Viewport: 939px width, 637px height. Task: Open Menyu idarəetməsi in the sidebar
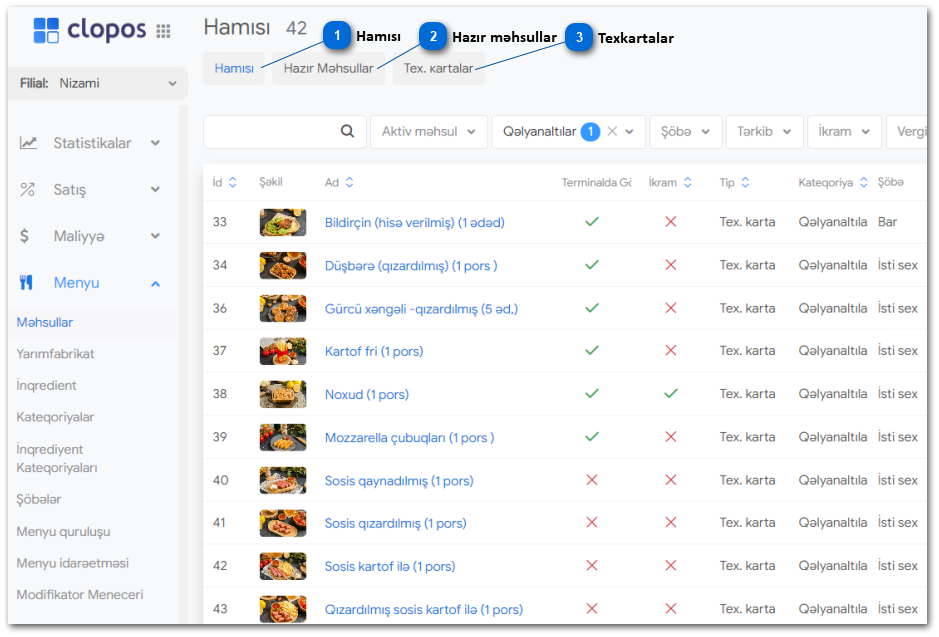point(72,563)
